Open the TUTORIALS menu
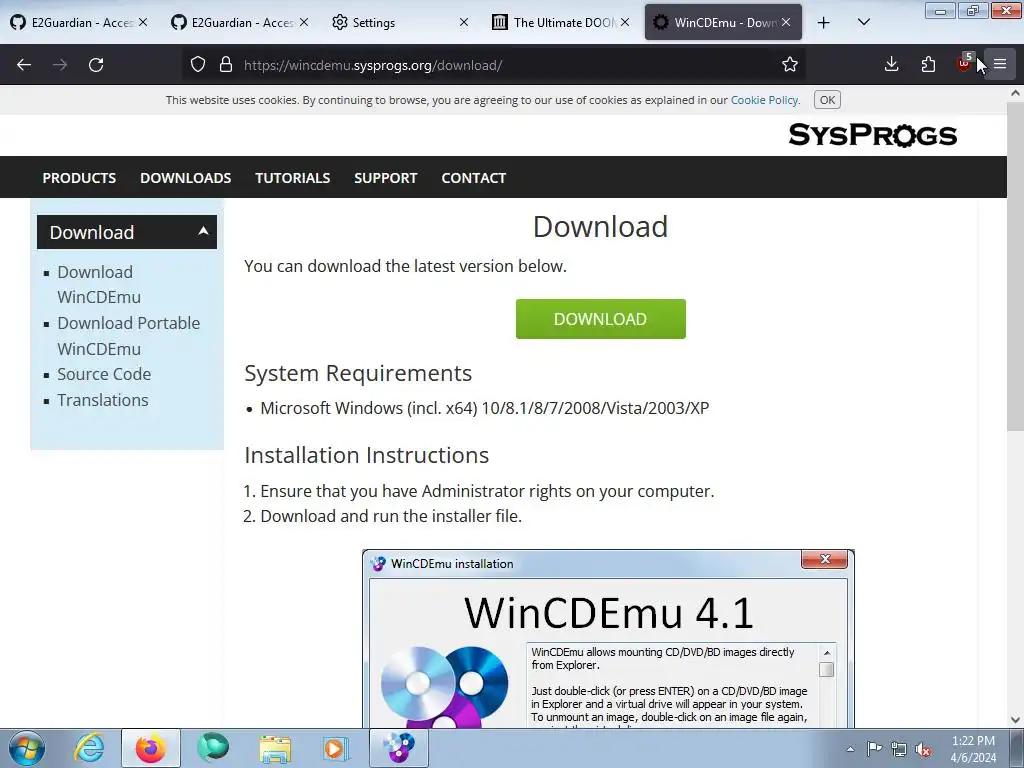The height and width of the screenshot is (768, 1024). (293, 178)
